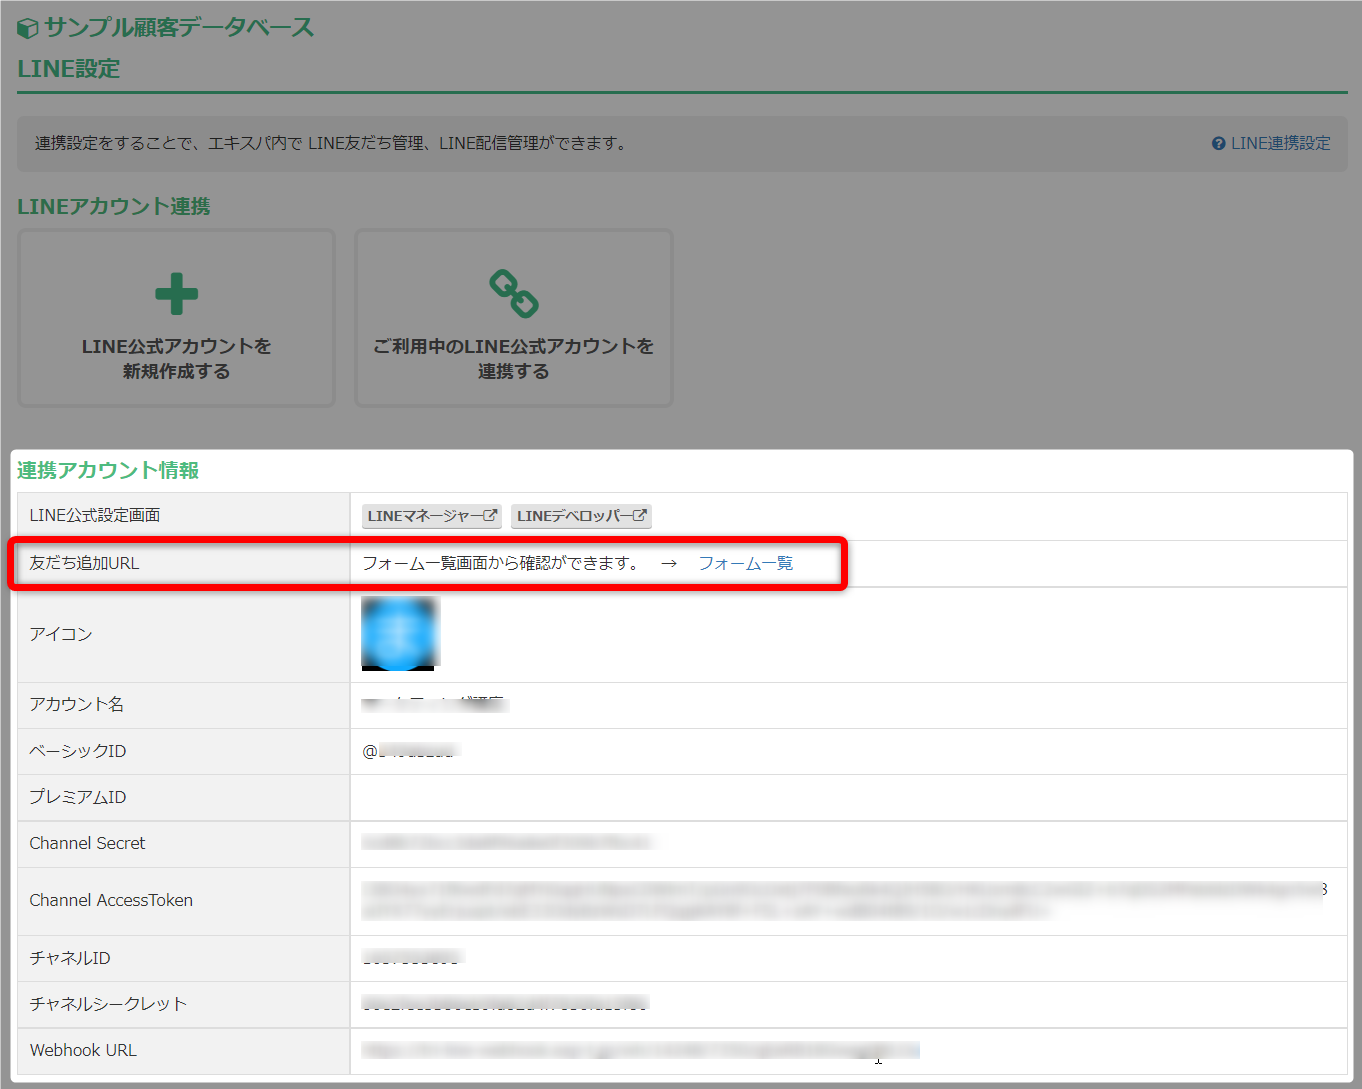Click the chain link icon for linking account
Screen dimensions: 1362x1089
click(x=514, y=293)
